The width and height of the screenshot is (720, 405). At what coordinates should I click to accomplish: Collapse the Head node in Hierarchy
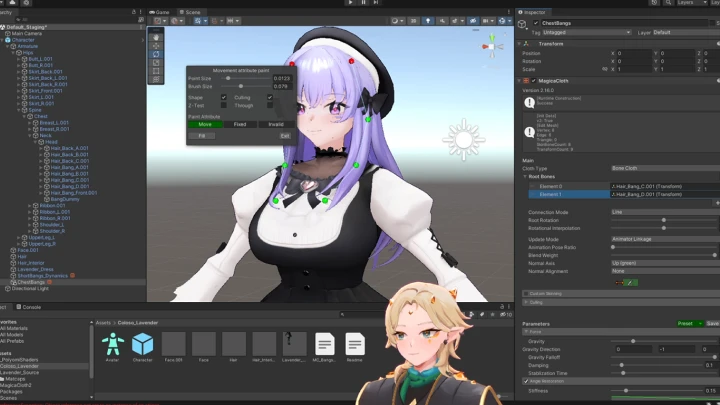click(x=35, y=142)
